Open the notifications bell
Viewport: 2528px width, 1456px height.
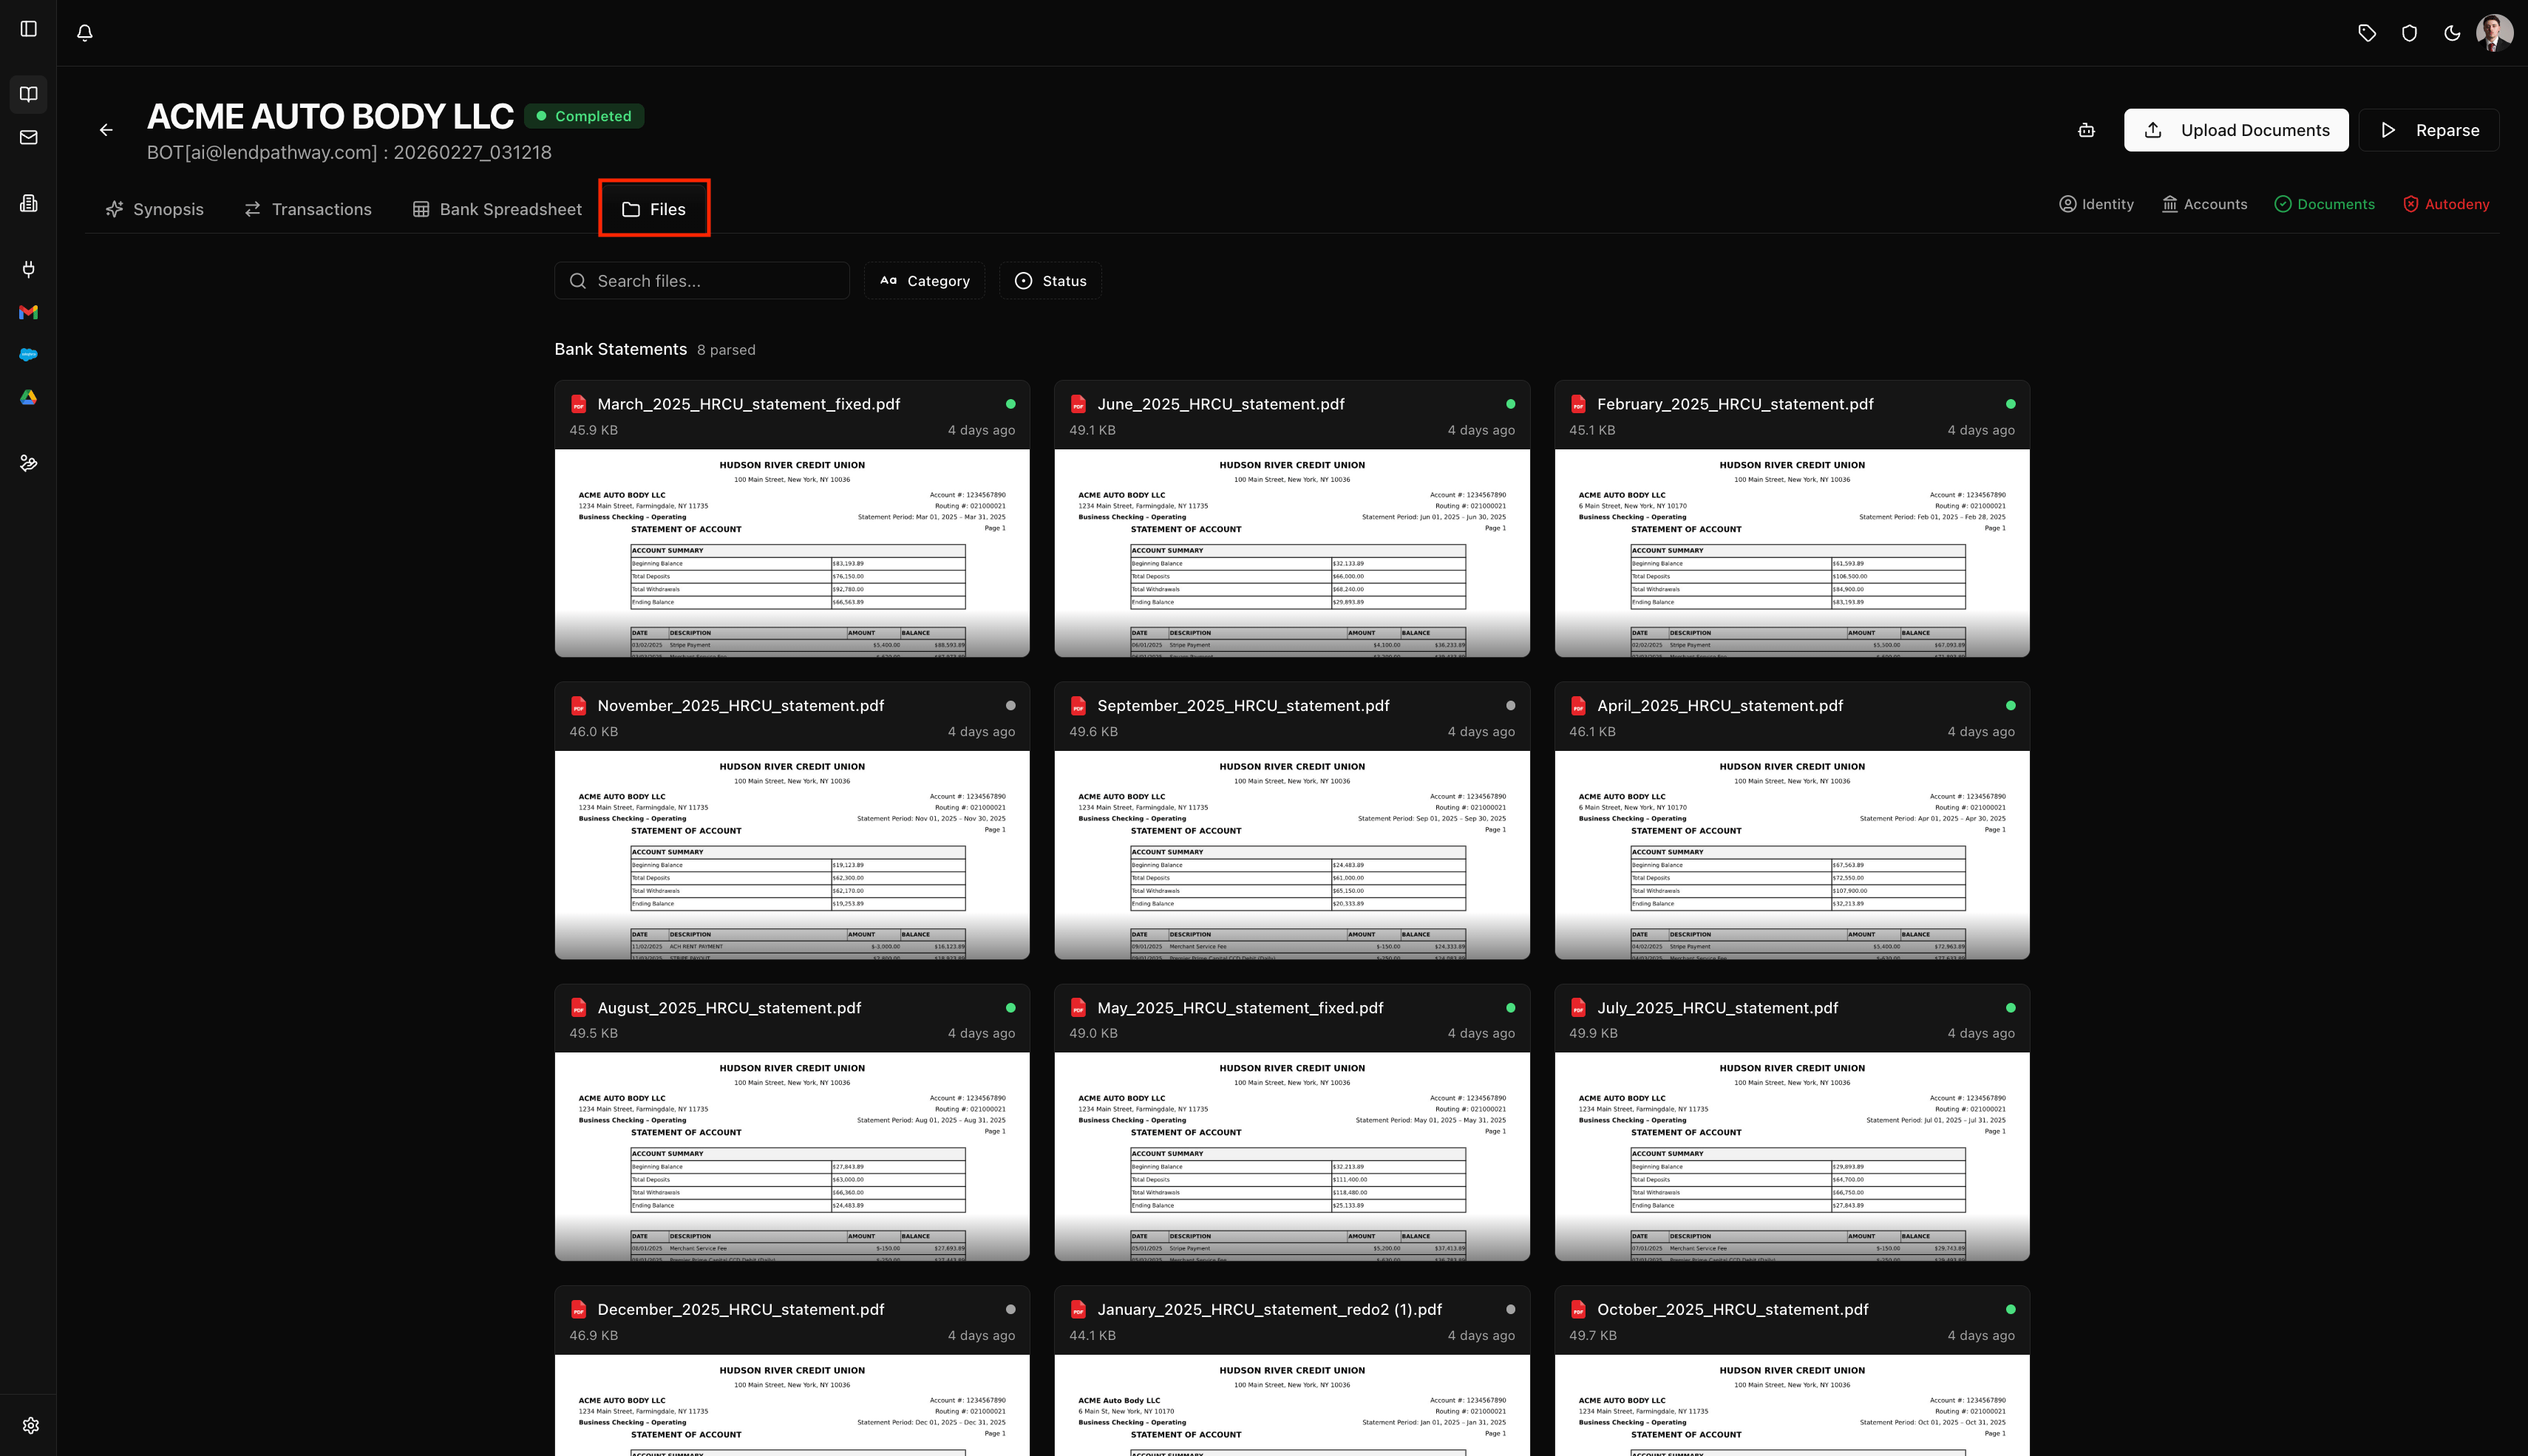point(85,33)
